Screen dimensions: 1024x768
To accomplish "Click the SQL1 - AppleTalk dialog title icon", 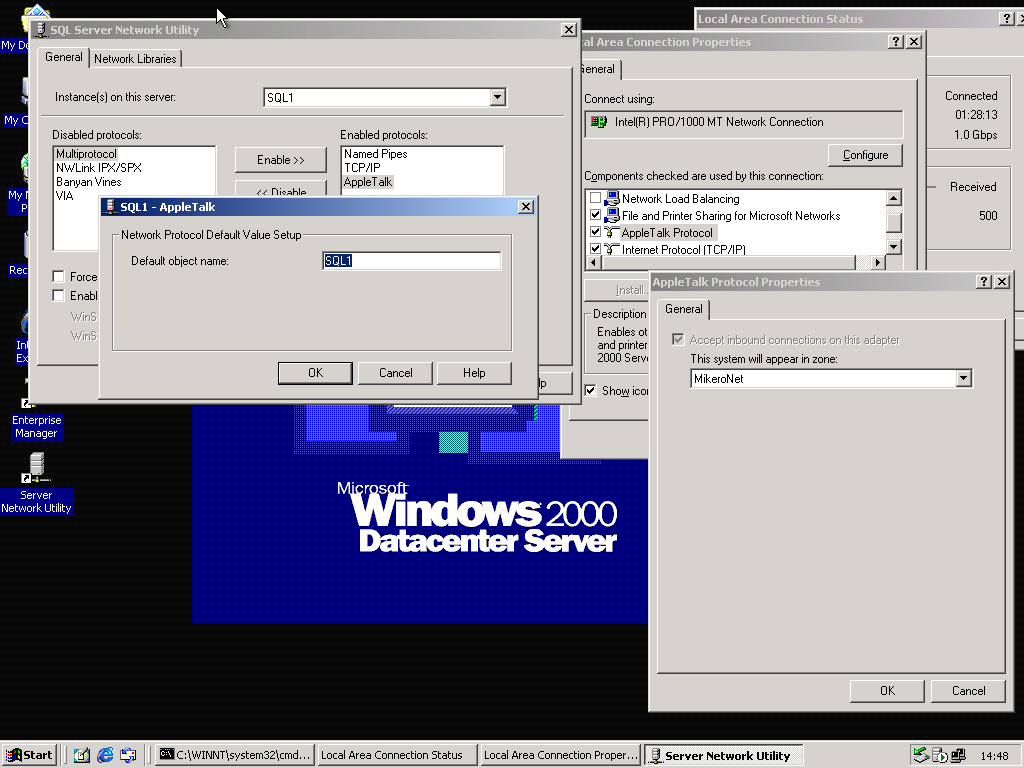I will pyautogui.click(x=111, y=206).
